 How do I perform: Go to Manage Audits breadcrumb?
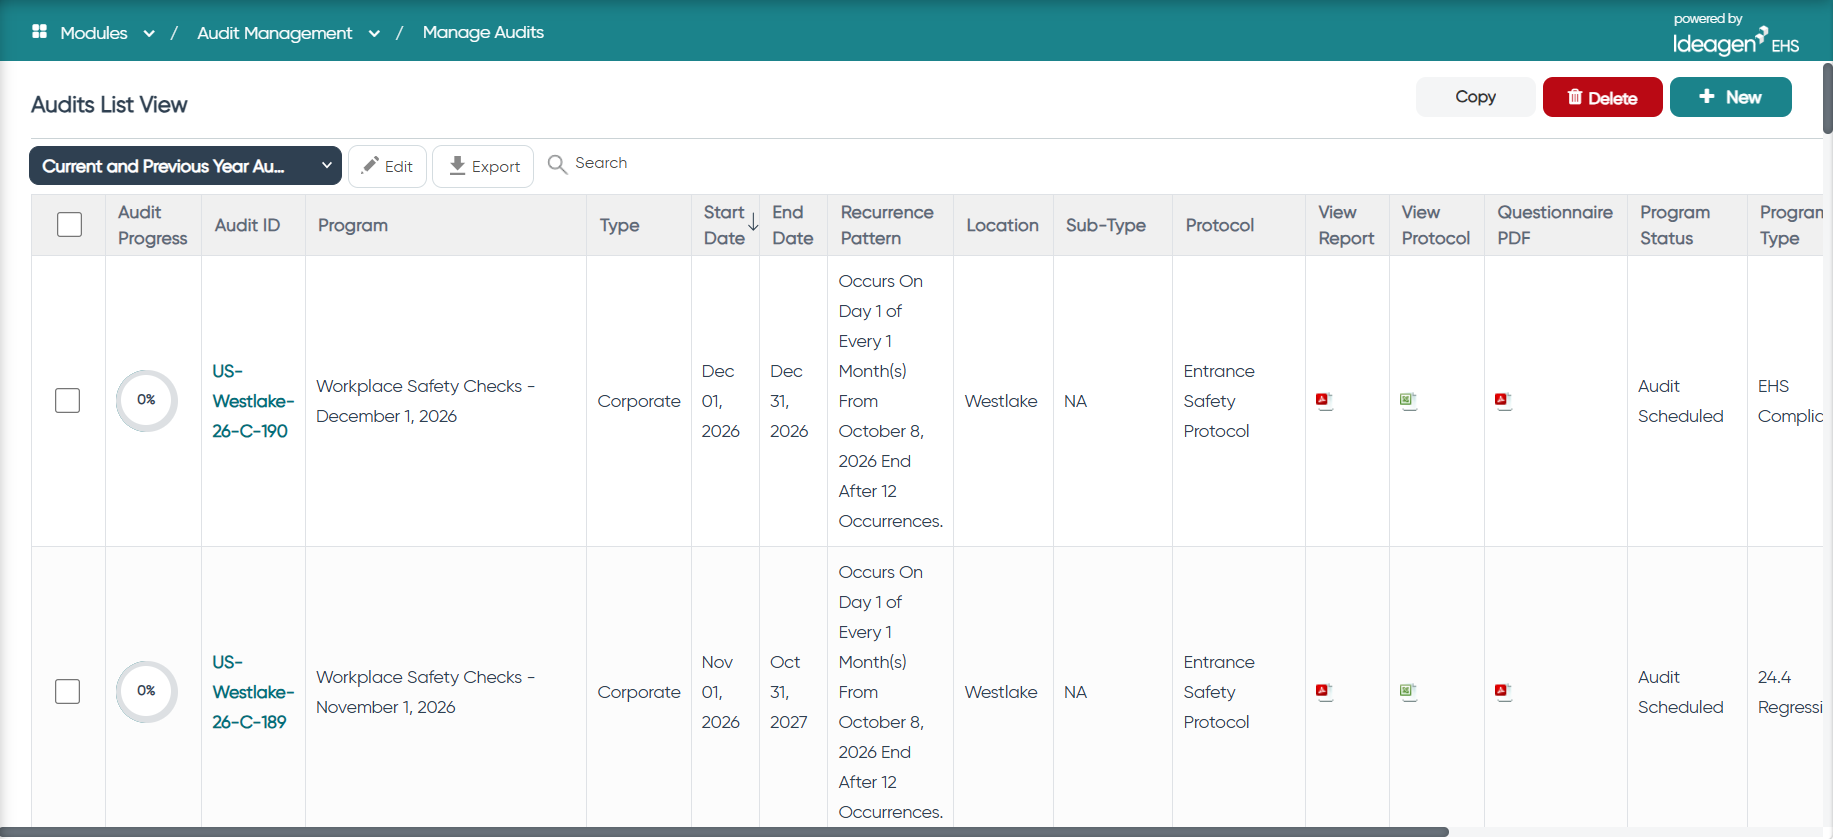(483, 32)
